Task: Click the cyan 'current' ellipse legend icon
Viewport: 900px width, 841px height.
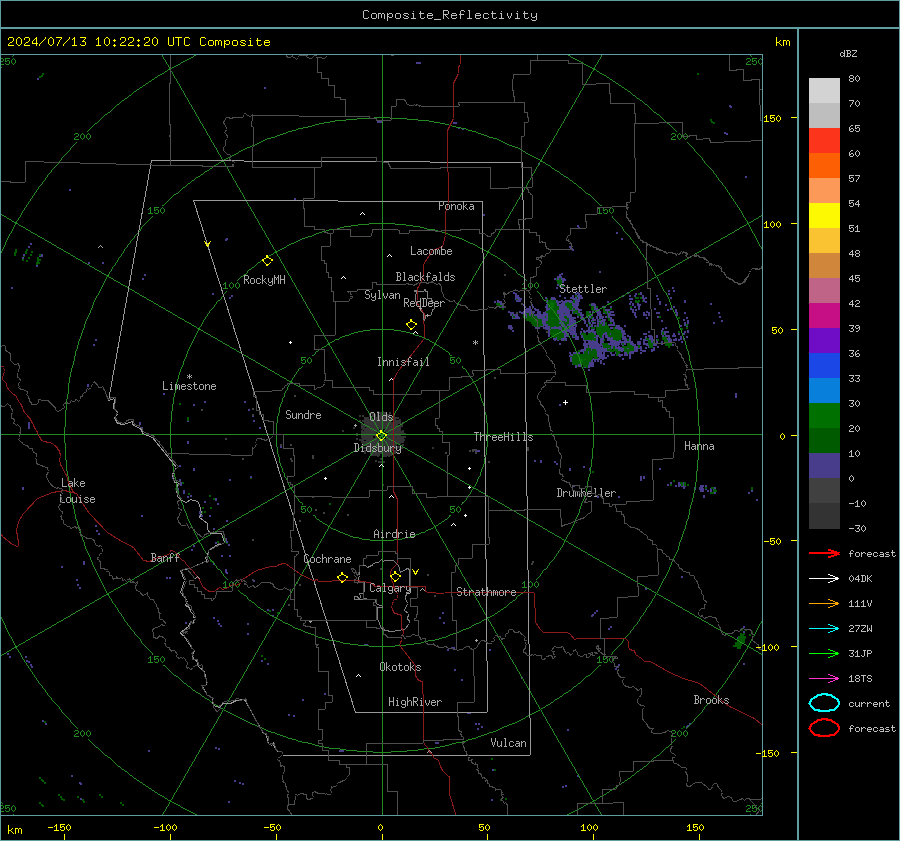Action: 824,703
